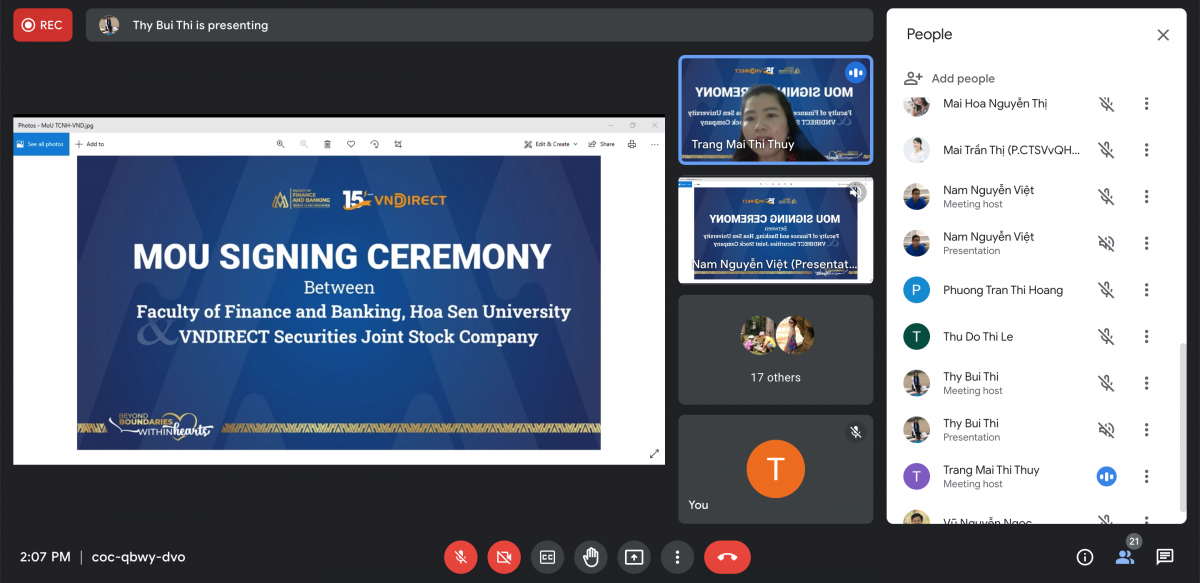Mute audio of Thy Bui Thi presentation
The height and width of the screenshot is (583, 1200).
[x=1106, y=430]
